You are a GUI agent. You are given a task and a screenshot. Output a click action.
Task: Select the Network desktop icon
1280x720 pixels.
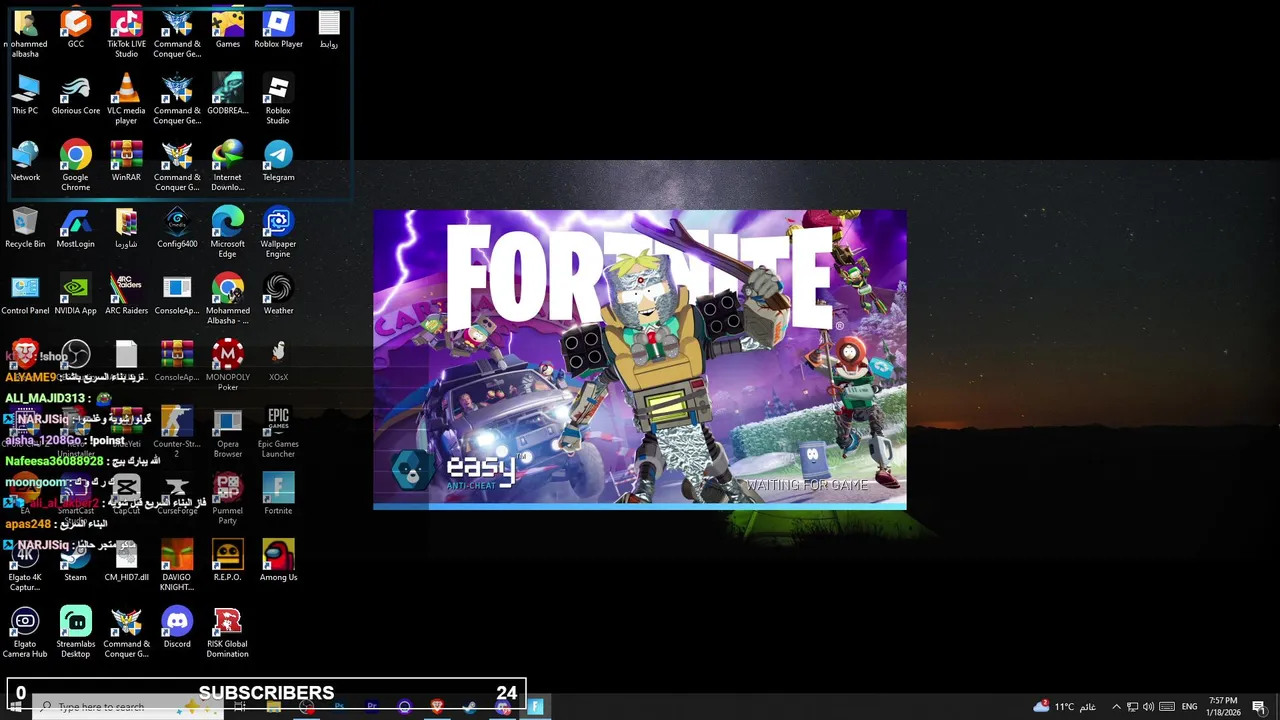pos(25,162)
